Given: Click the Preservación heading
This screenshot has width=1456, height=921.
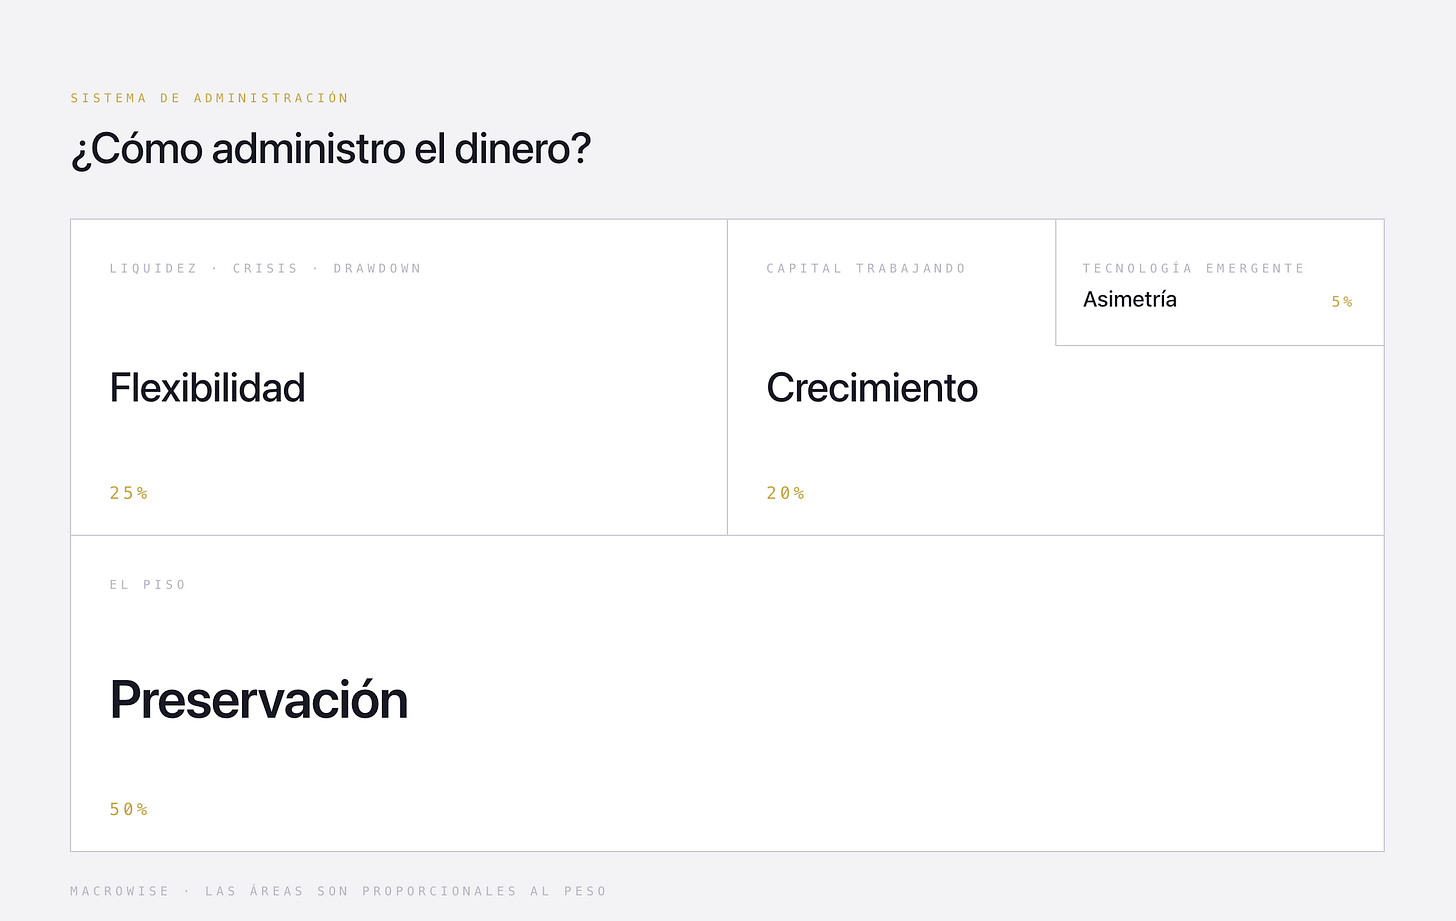Looking at the screenshot, I should [x=259, y=700].
